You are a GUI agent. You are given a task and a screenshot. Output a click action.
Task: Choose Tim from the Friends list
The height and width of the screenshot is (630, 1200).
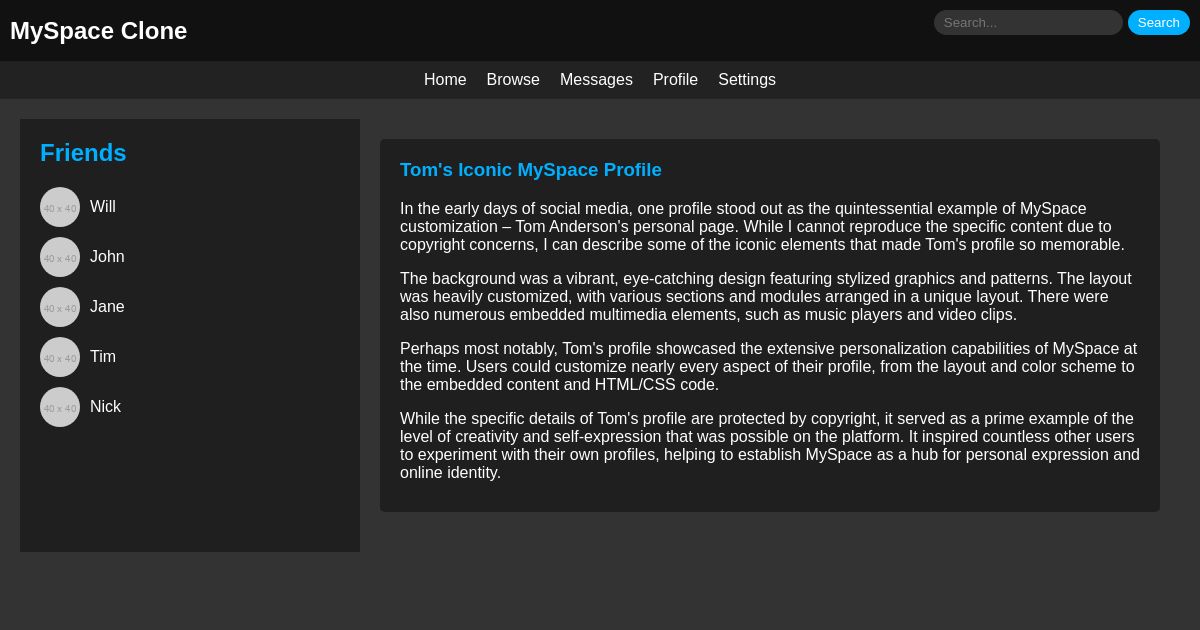pyautogui.click(x=103, y=357)
